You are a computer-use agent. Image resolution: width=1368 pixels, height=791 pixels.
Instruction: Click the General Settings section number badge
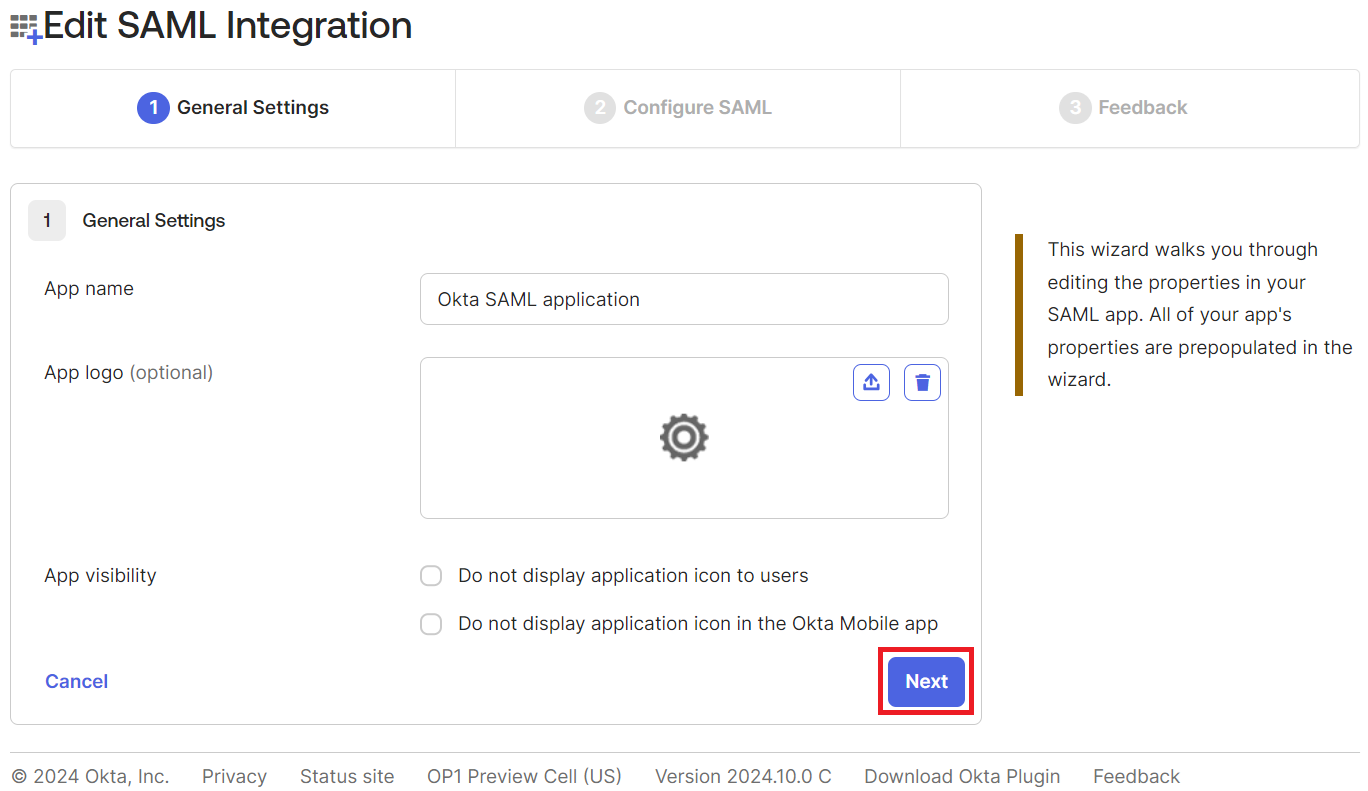[x=47, y=221]
